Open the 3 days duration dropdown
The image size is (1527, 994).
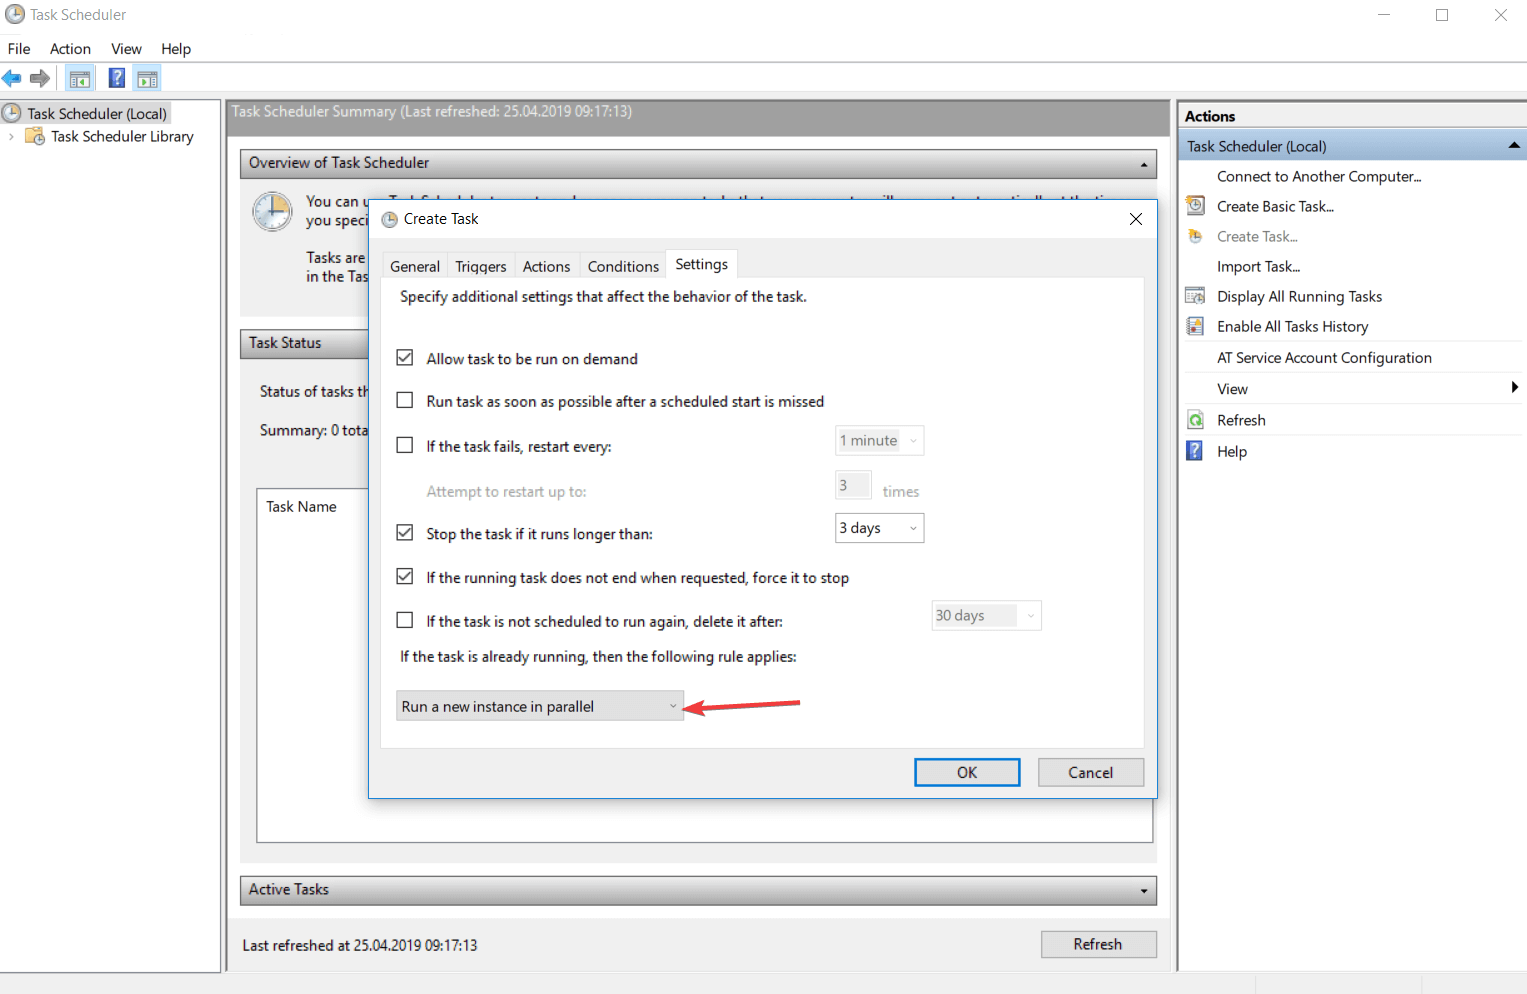point(879,528)
